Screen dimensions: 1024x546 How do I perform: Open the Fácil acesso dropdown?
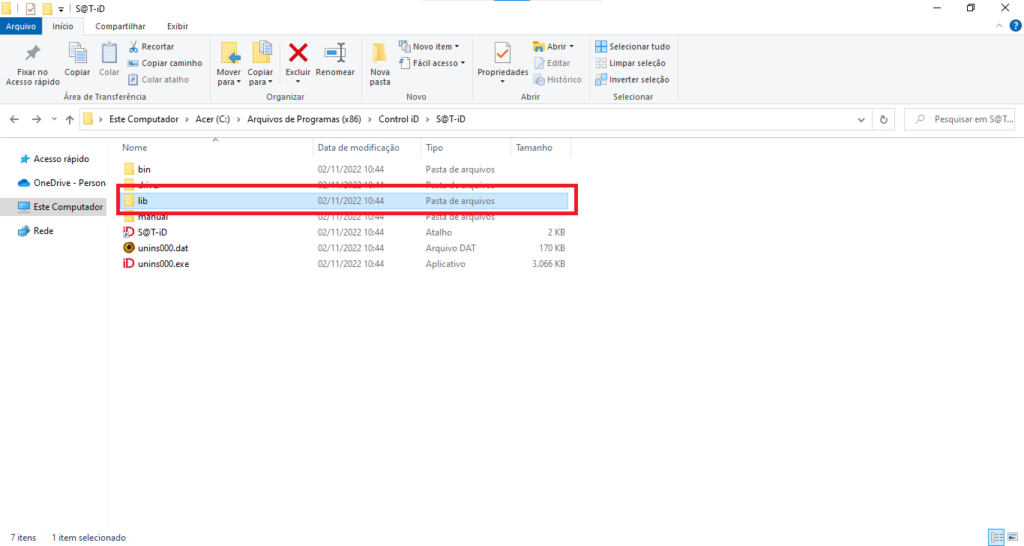point(432,63)
